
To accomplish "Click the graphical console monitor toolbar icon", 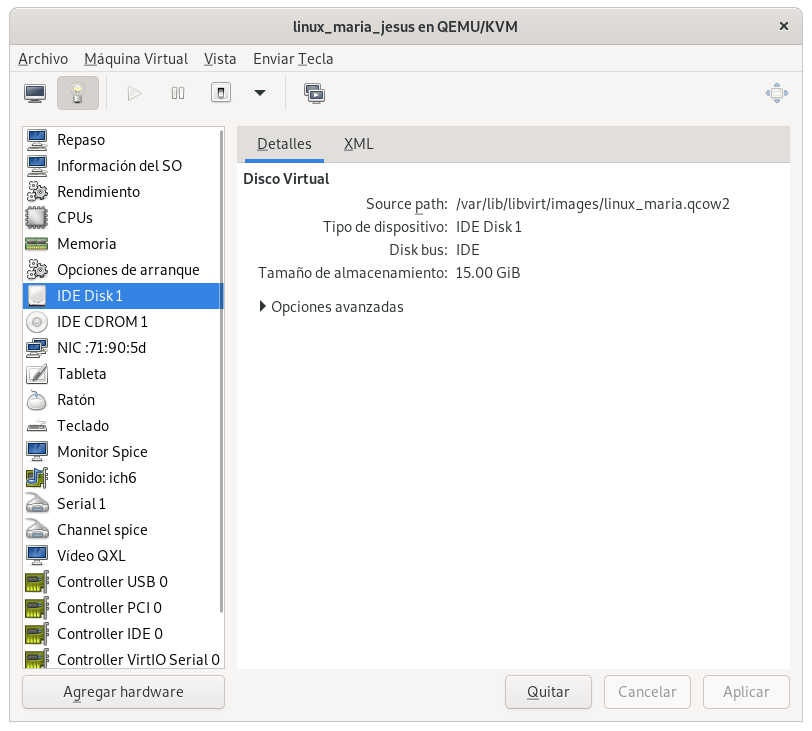I will pyautogui.click(x=35, y=93).
